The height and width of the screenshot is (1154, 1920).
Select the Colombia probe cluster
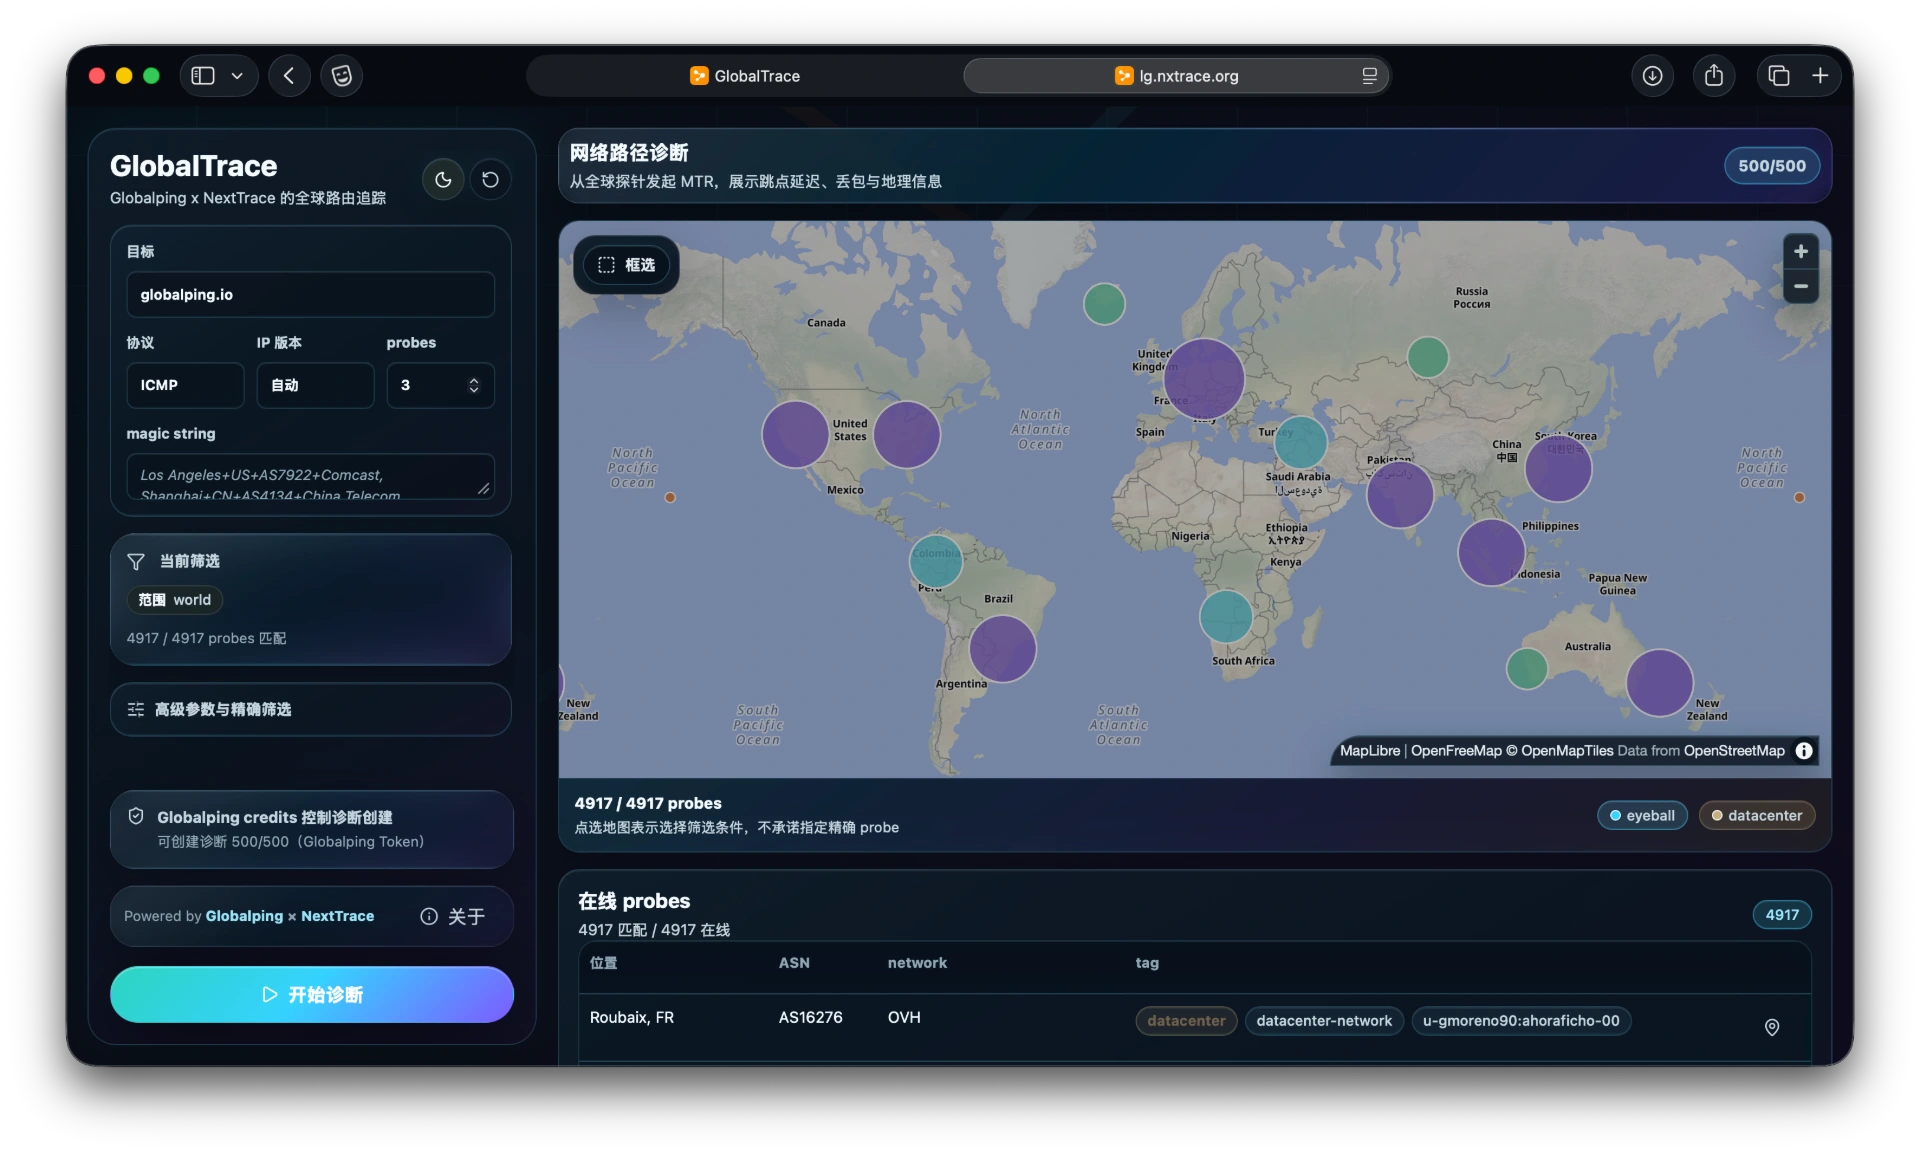tap(936, 561)
